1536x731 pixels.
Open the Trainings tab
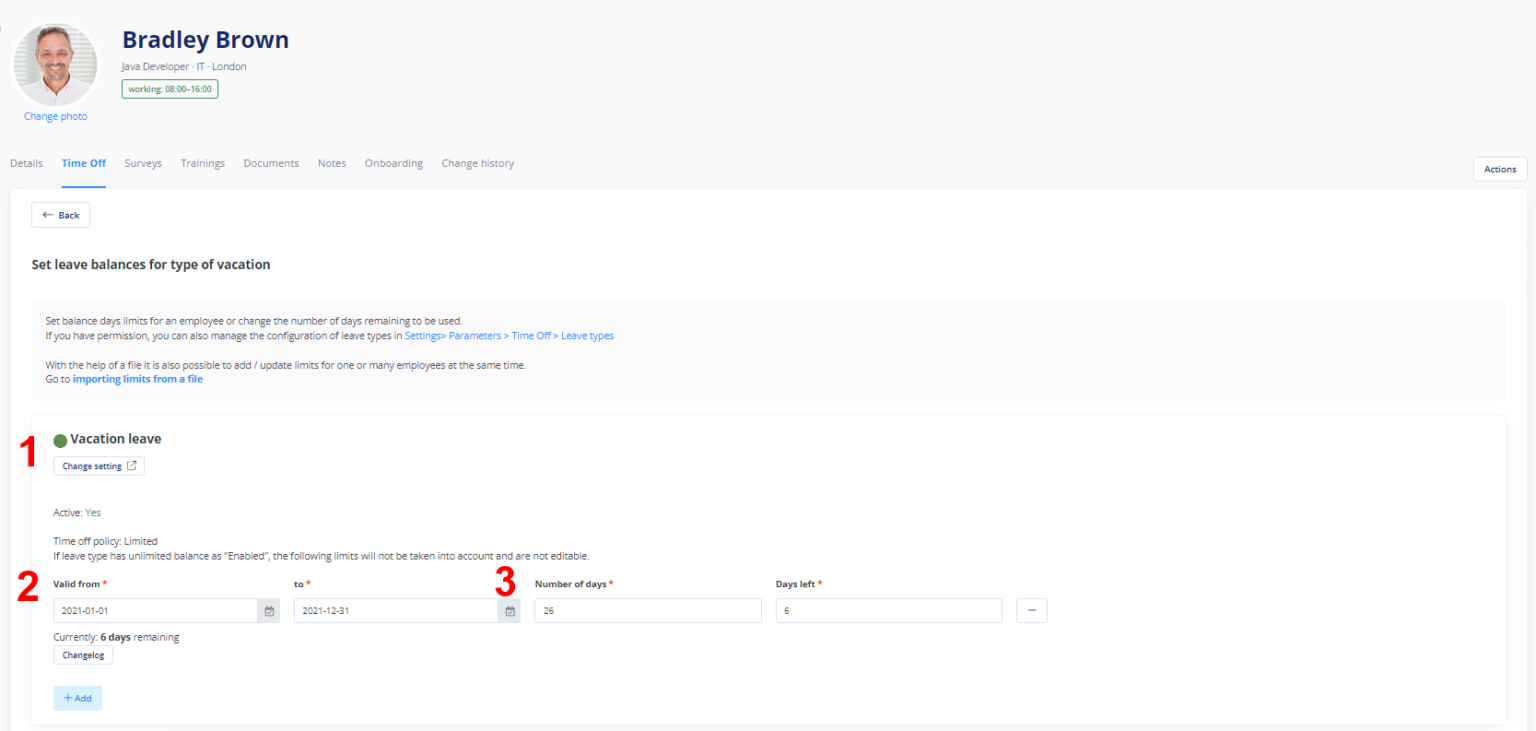pyautogui.click(x=202, y=163)
